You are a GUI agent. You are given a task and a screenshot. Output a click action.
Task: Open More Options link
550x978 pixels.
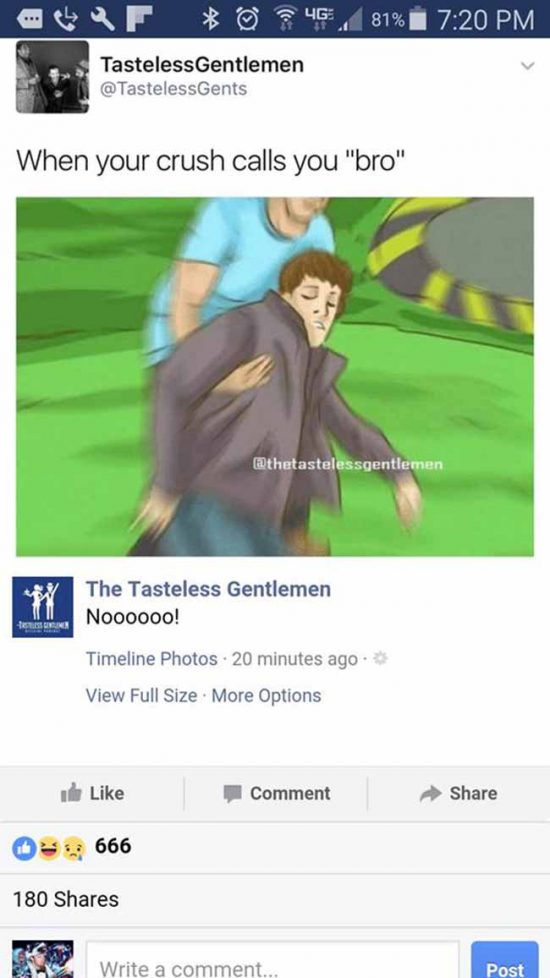[x=266, y=695]
